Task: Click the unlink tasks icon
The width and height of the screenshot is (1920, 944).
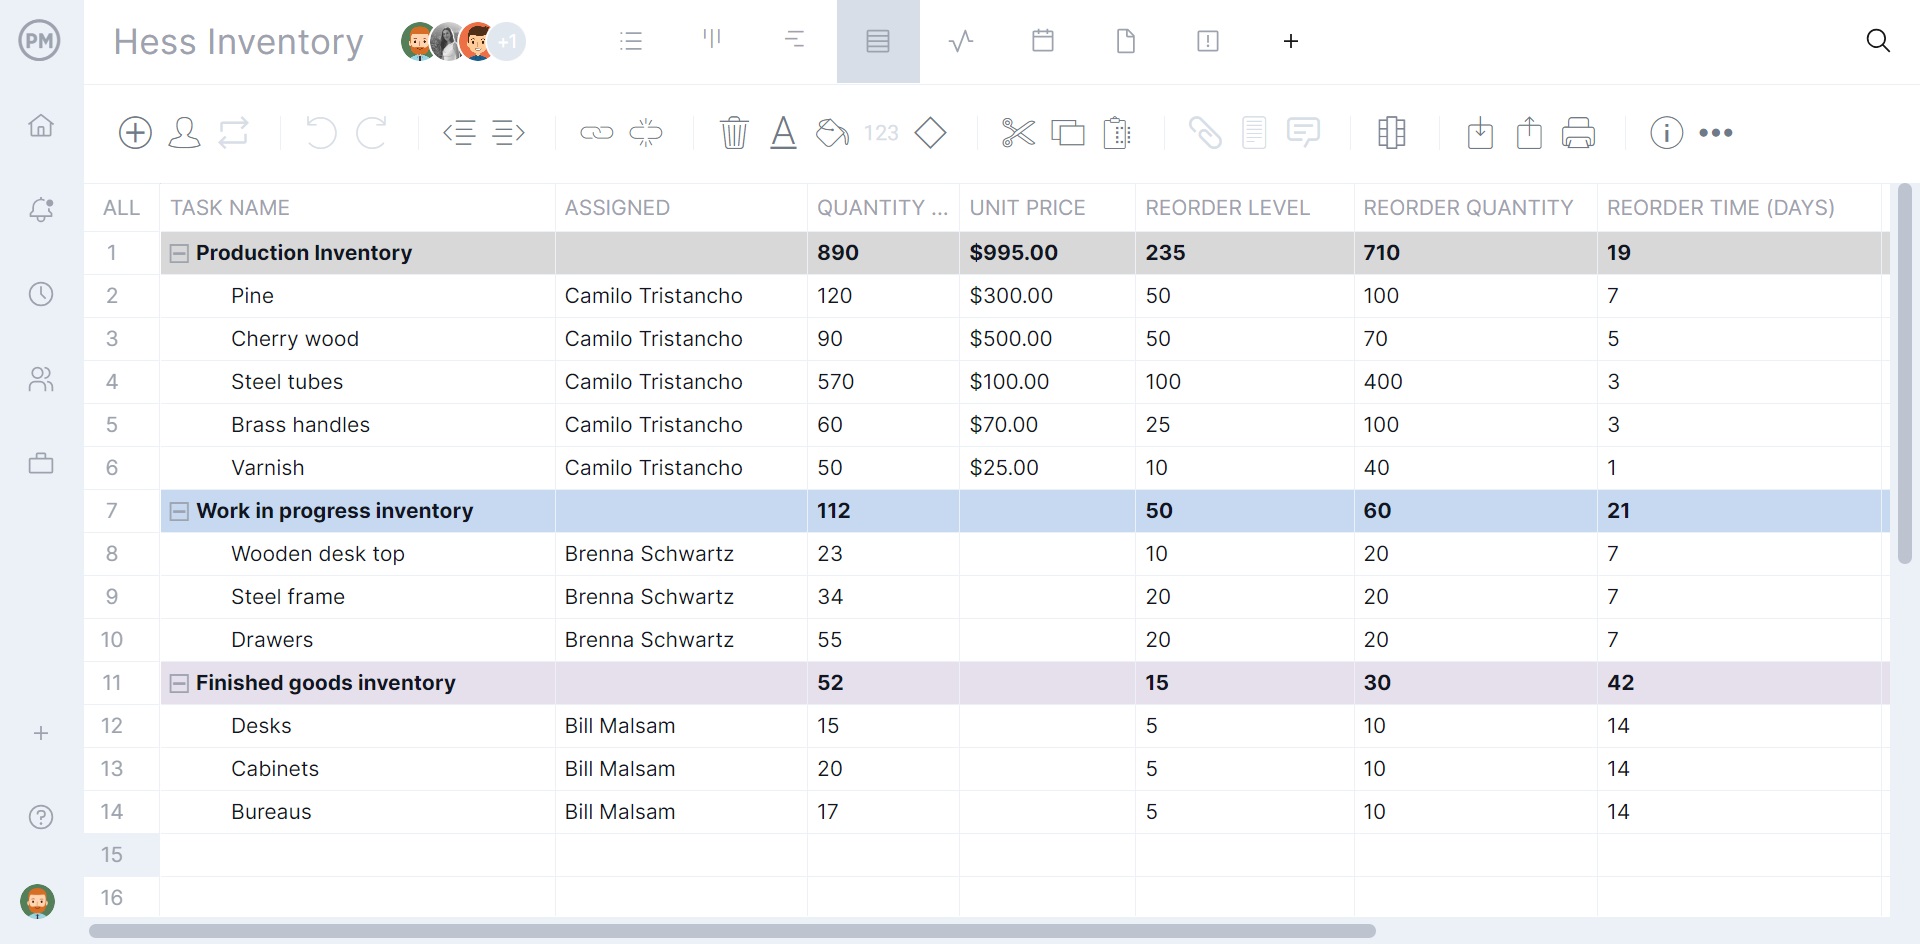Action: (646, 133)
